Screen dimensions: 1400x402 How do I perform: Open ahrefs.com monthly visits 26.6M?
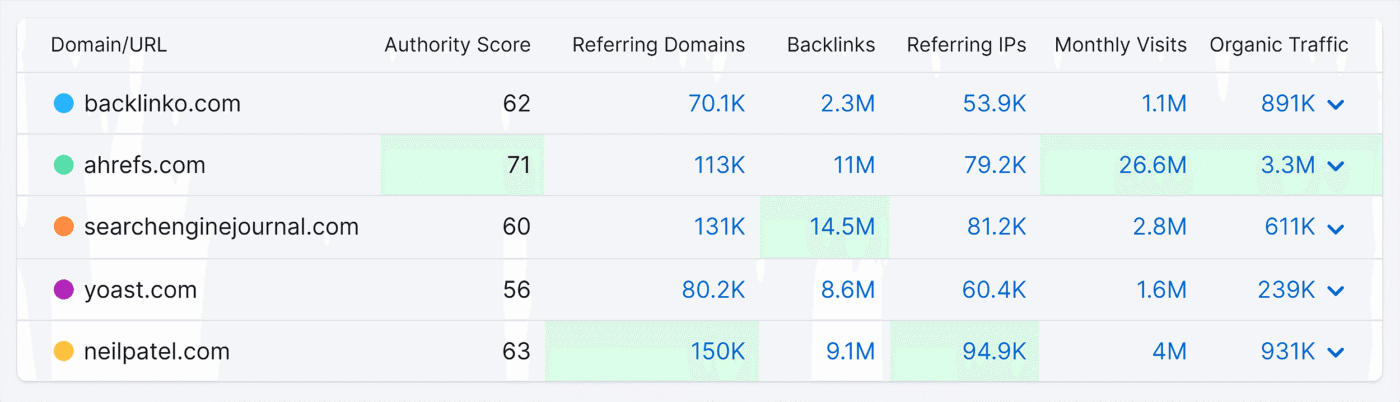1153,165
